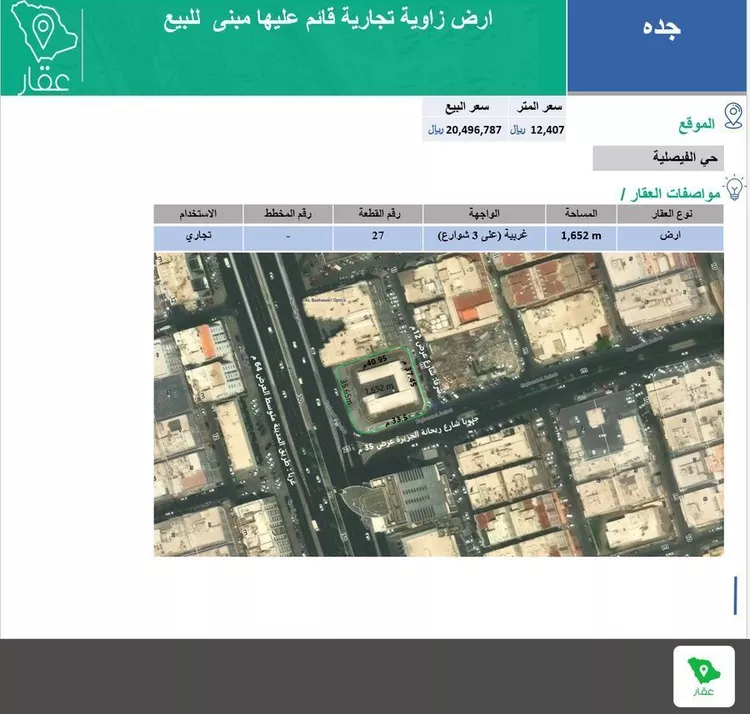Click the المساحة column header
Screen dimensions: 750x714
[x=581, y=214]
